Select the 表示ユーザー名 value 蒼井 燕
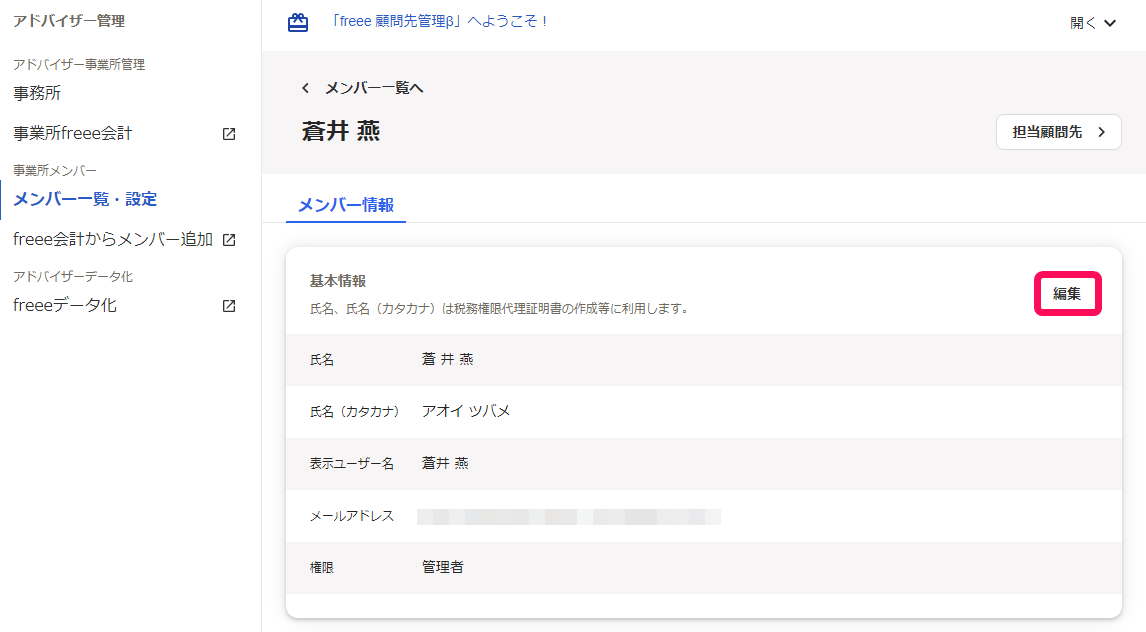The image size is (1146, 632). point(445,463)
